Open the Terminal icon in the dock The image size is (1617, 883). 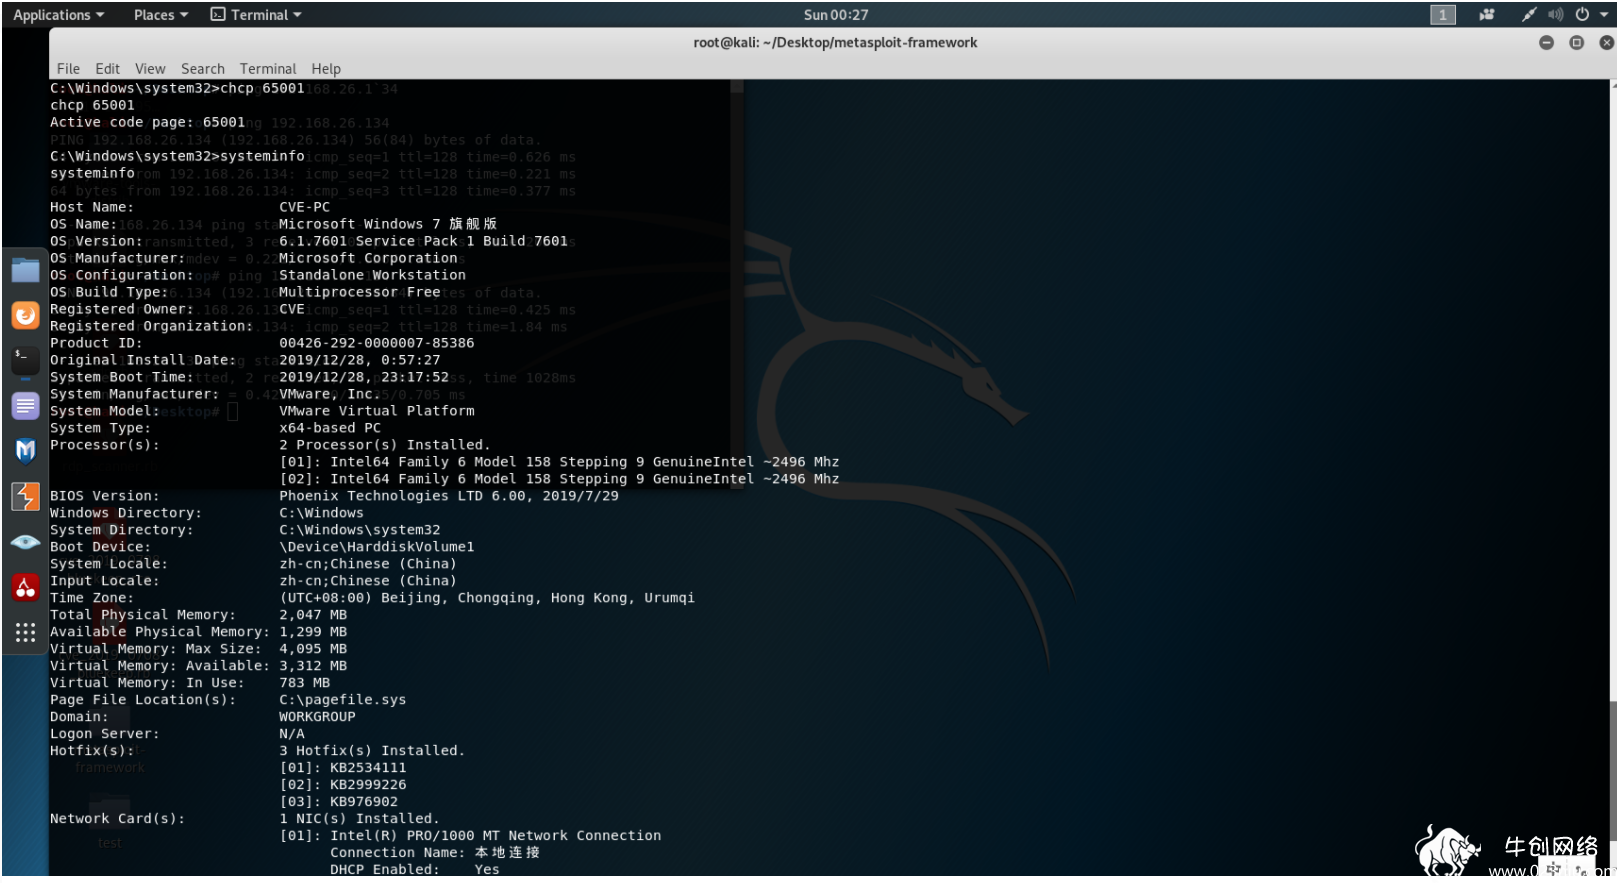tap(25, 360)
